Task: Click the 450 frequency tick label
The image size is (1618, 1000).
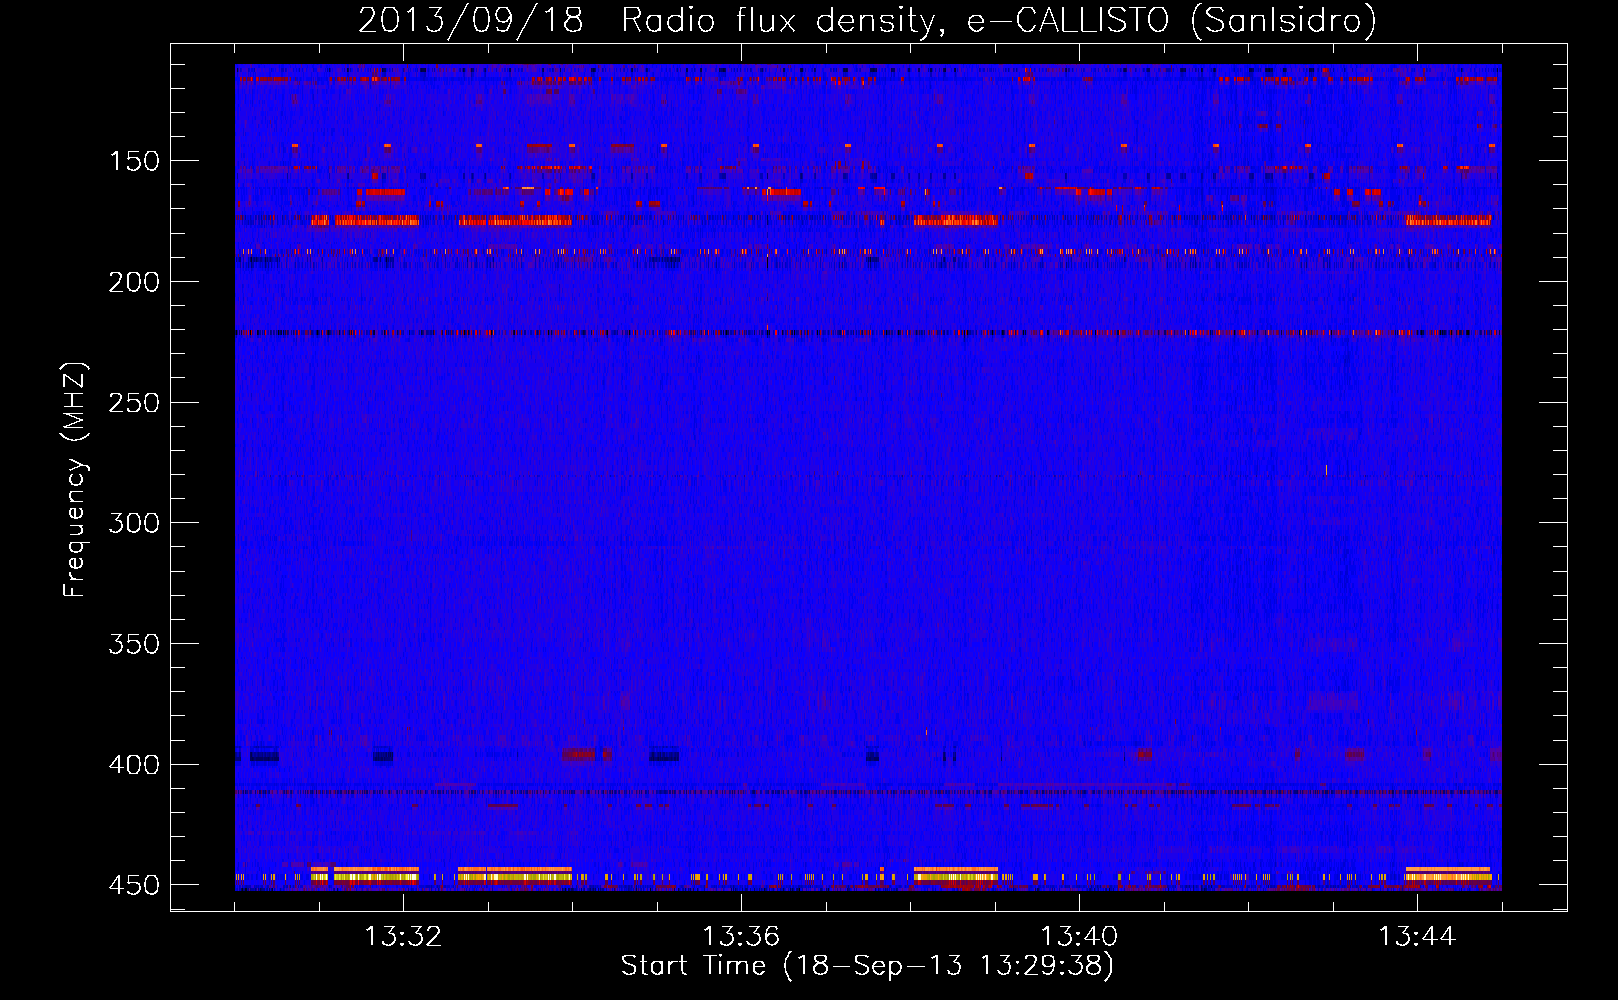Action: pos(134,886)
